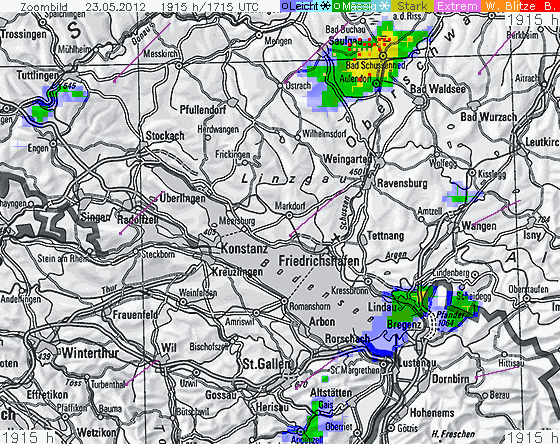Image resolution: width=560 pixels, height=444 pixels.
Task: Click the Markdorf town circle marker
Action: point(289,215)
